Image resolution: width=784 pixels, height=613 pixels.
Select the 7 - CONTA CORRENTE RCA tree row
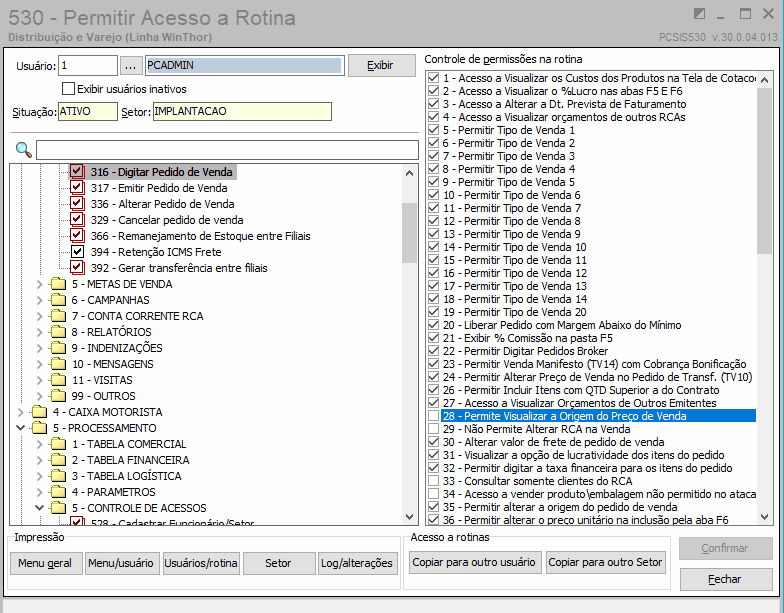pos(138,316)
